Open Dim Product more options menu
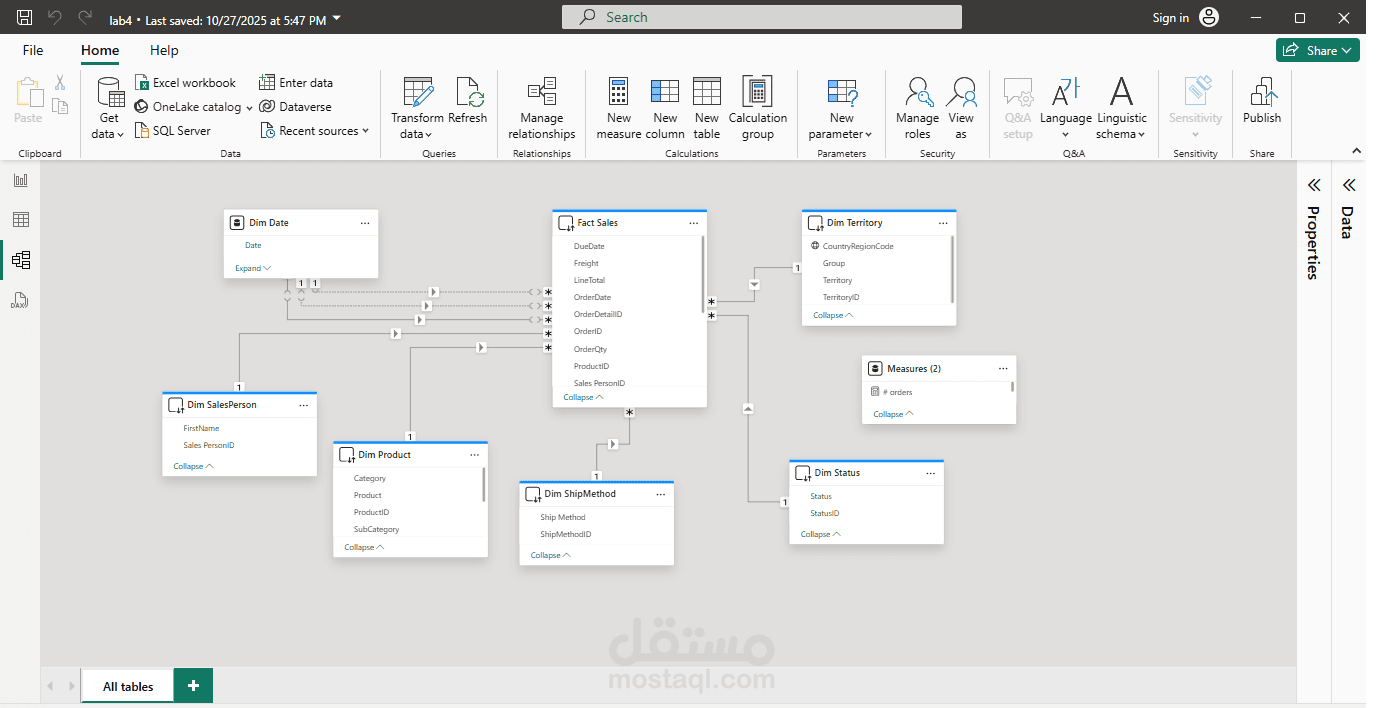The image size is (1385, 708). tap(475, 455)
